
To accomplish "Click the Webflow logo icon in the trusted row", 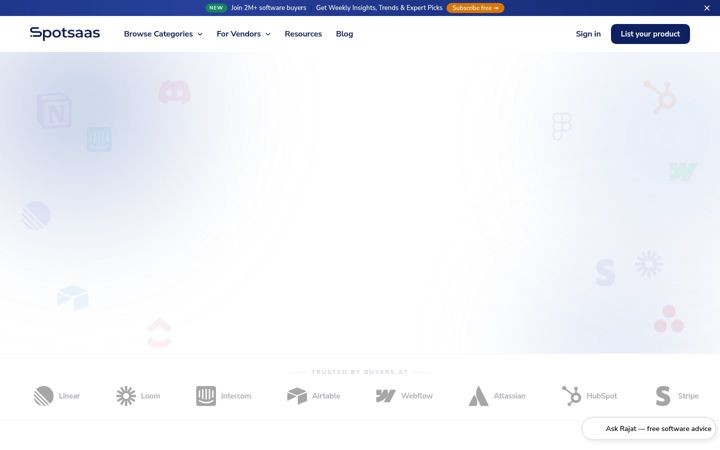I will pyautogui.click(x=386, y=396).
